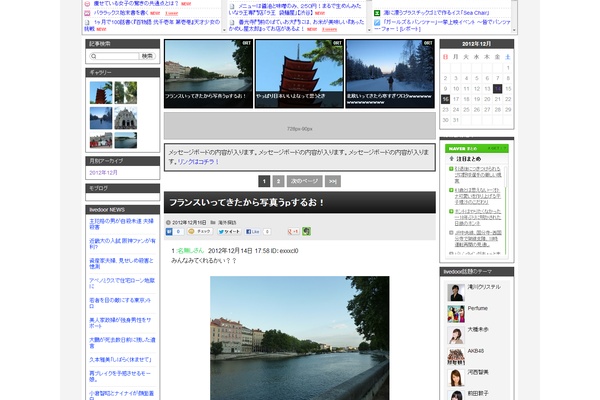Select December 16 in the calendar
This screenshot has width=600, height=400.
click(445, 99)
